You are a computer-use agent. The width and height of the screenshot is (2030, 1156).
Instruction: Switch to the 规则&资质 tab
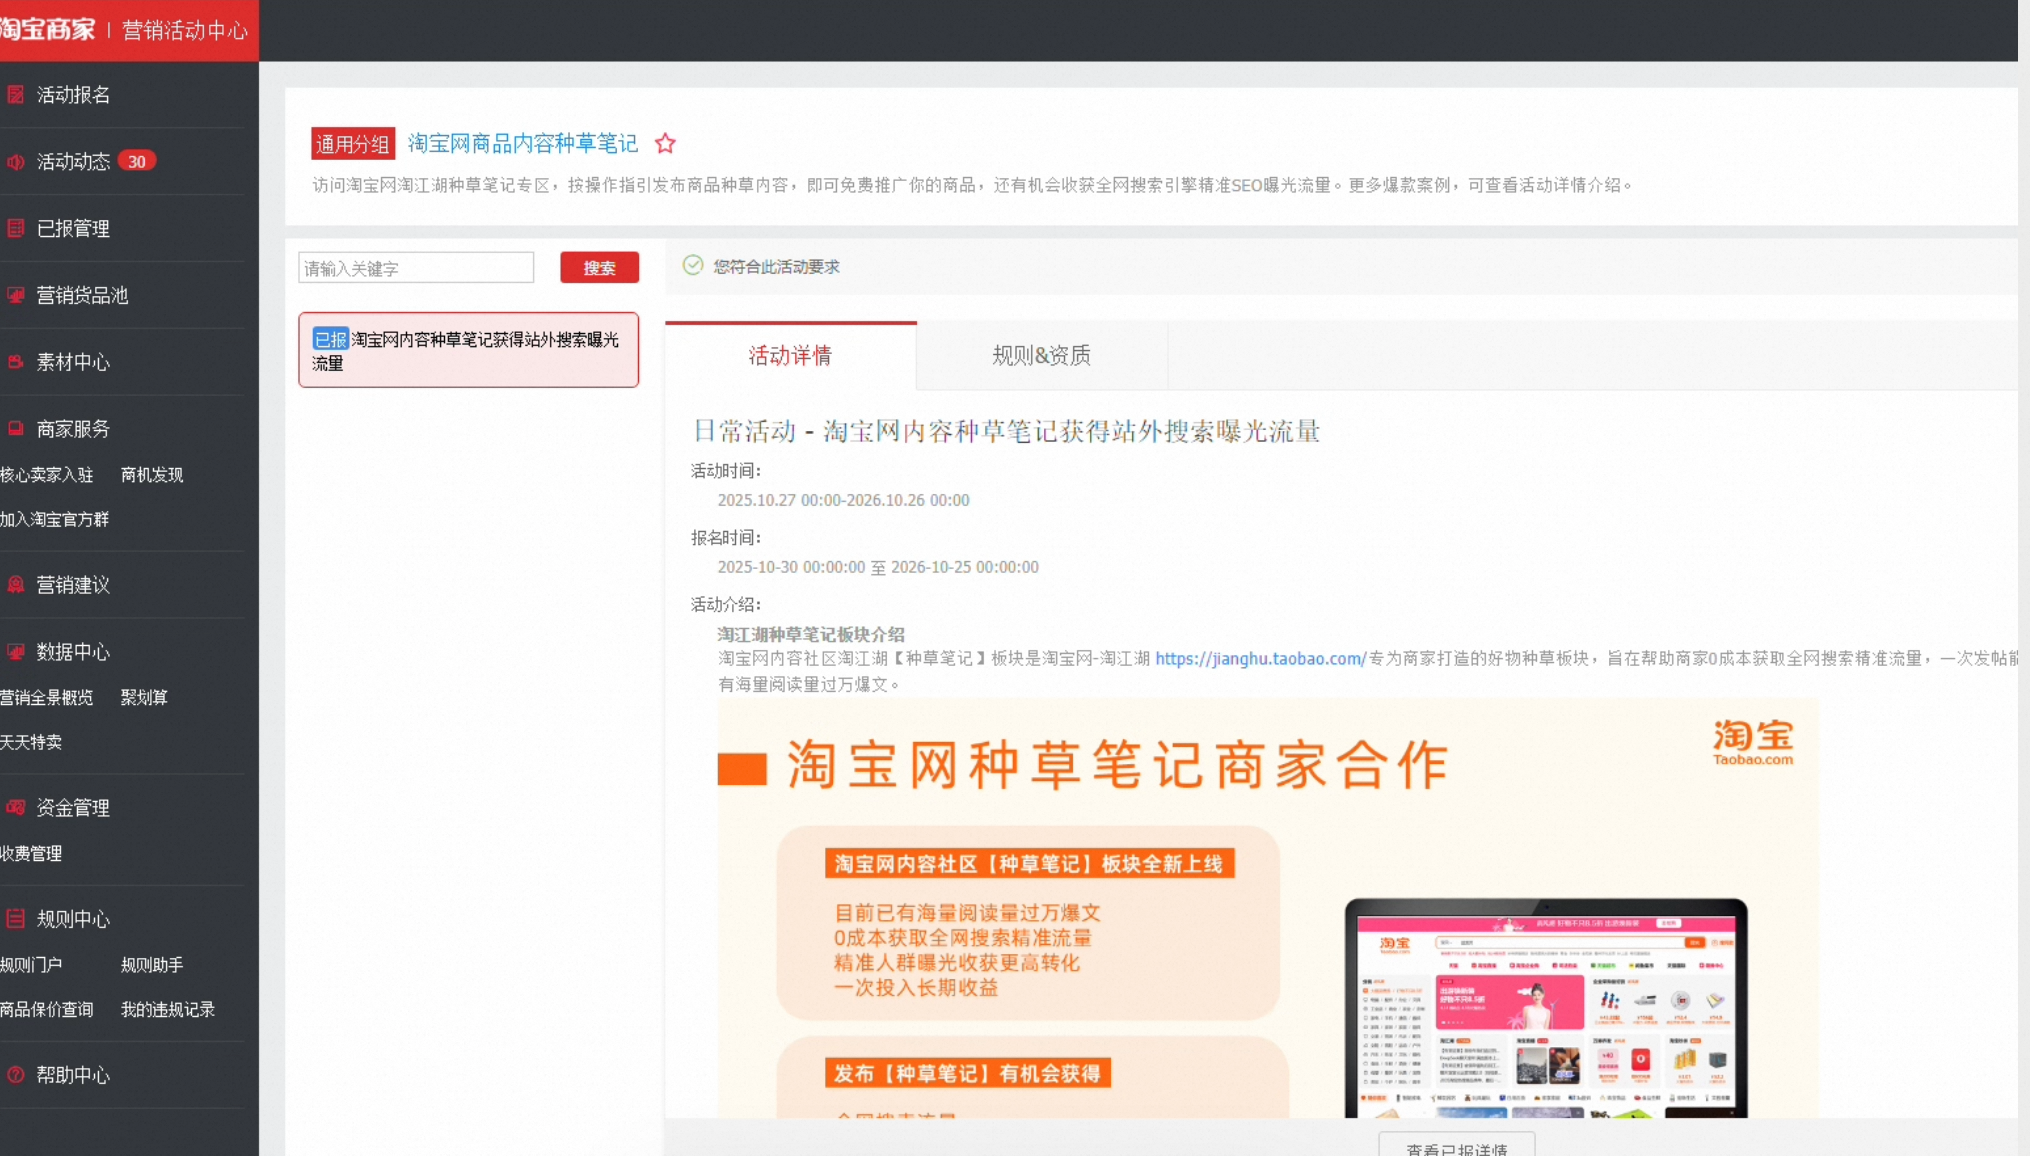pos(1041,356)
